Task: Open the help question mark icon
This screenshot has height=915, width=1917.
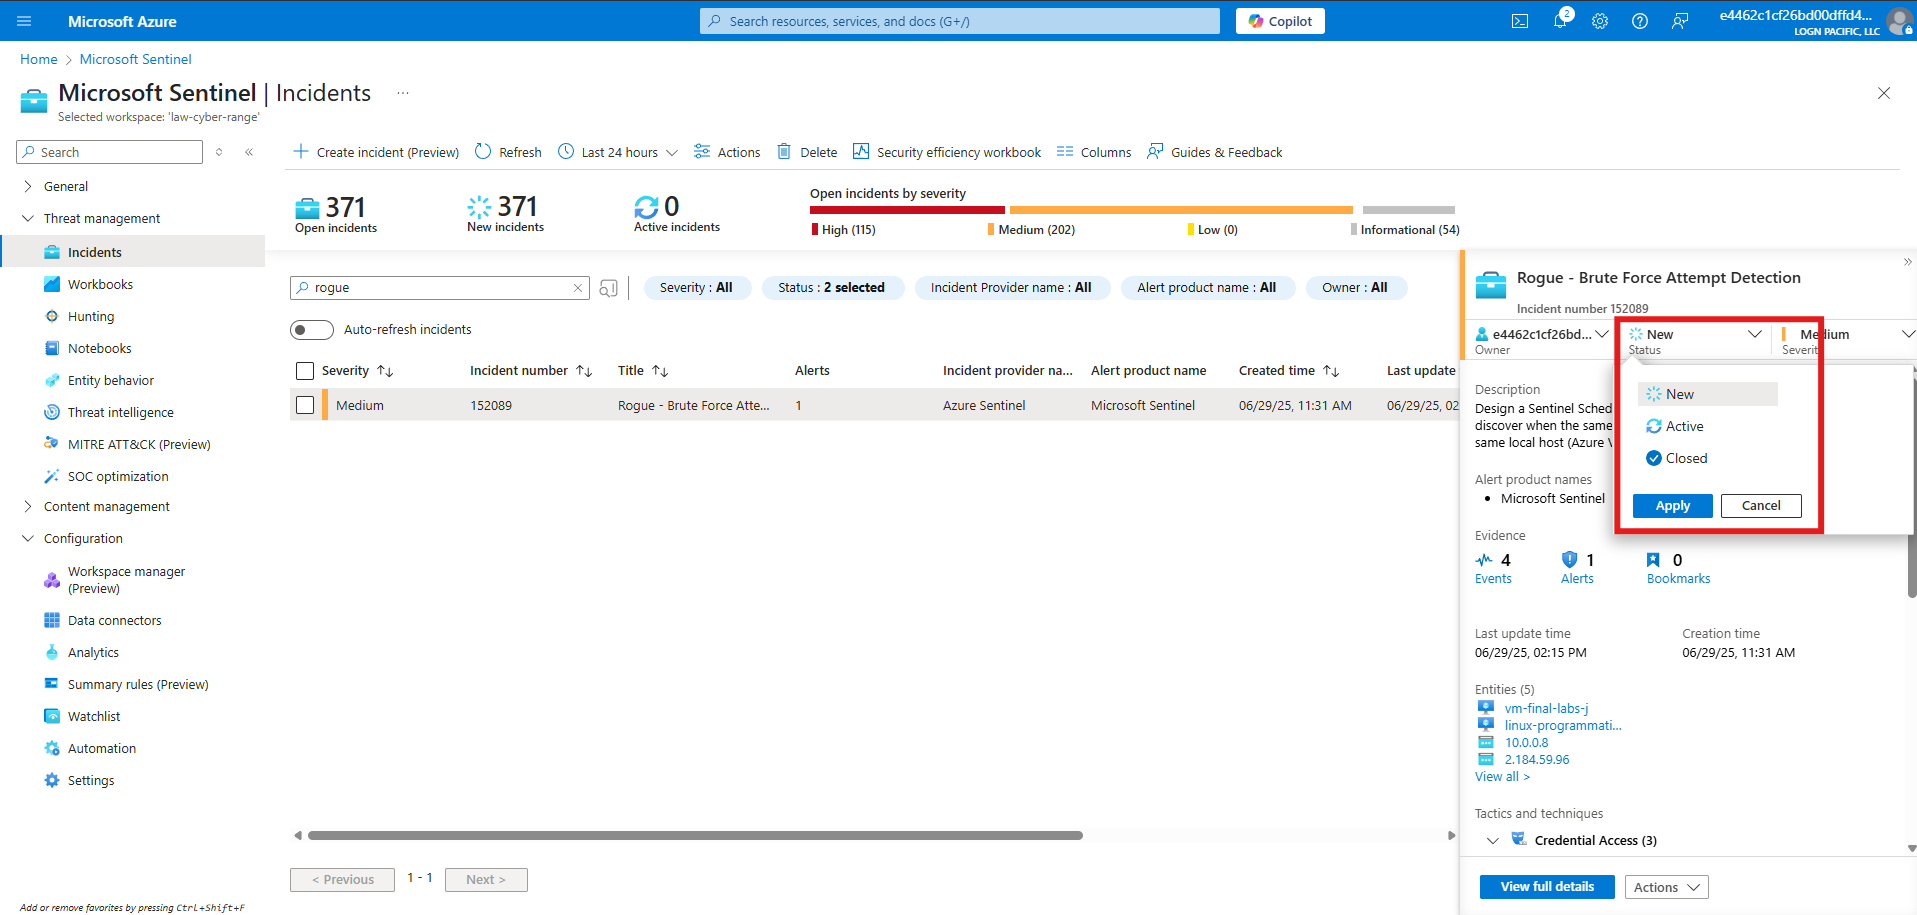Action: [1640, 21]
